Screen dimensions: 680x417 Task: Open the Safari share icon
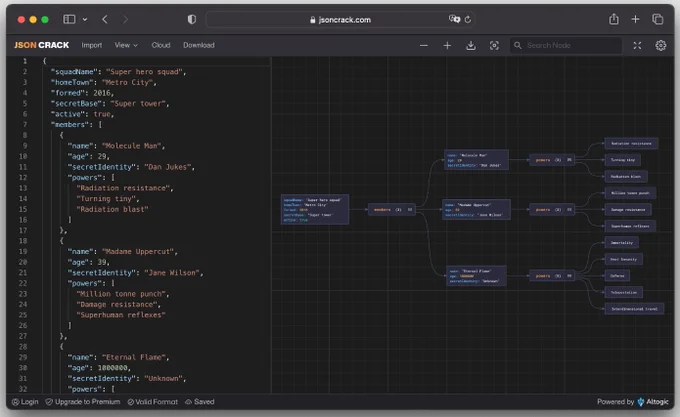[614, 19]
